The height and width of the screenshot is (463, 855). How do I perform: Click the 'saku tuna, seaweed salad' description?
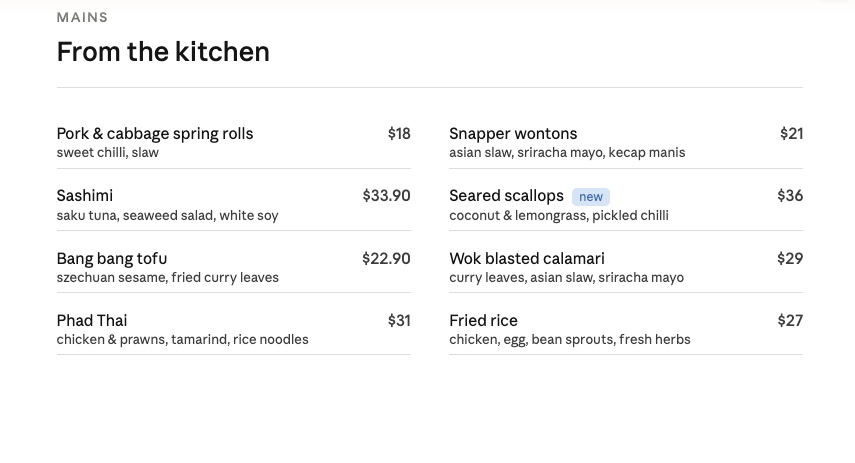click(167, 216)
